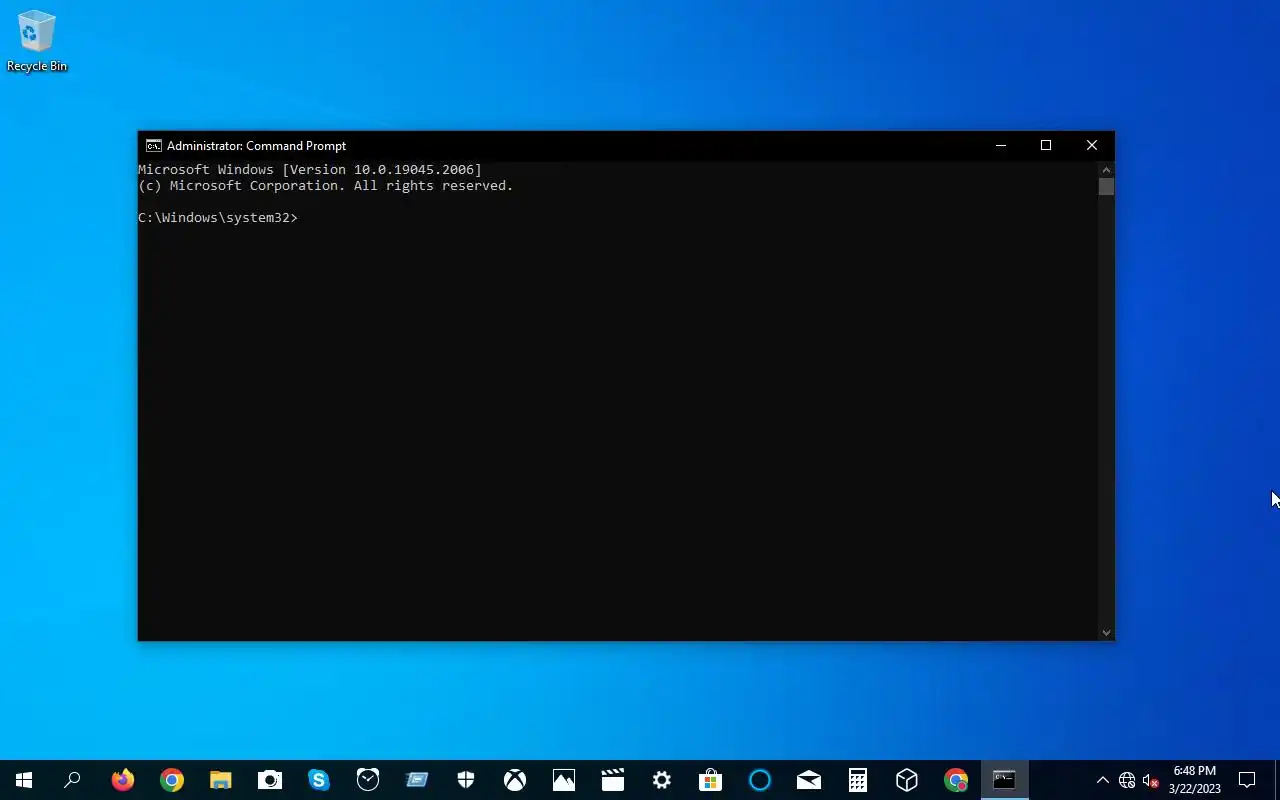Launch Xbox app from taskbar
The image size is (1280, 800).
coord(515,780)
